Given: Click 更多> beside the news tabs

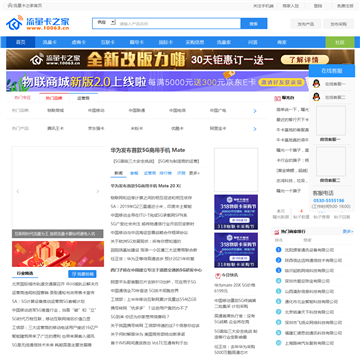Looking at the screenshot, I should 194,173.
